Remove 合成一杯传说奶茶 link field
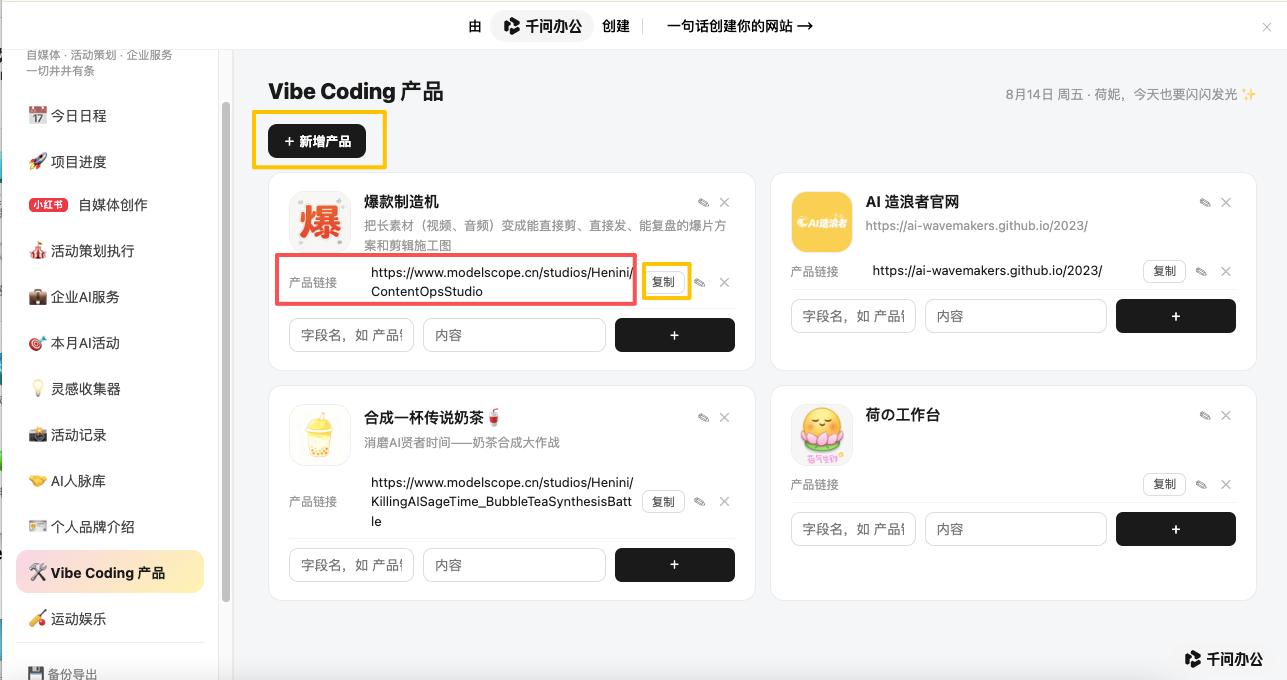Screen dimensions: 1287x680 coord(725,502)
